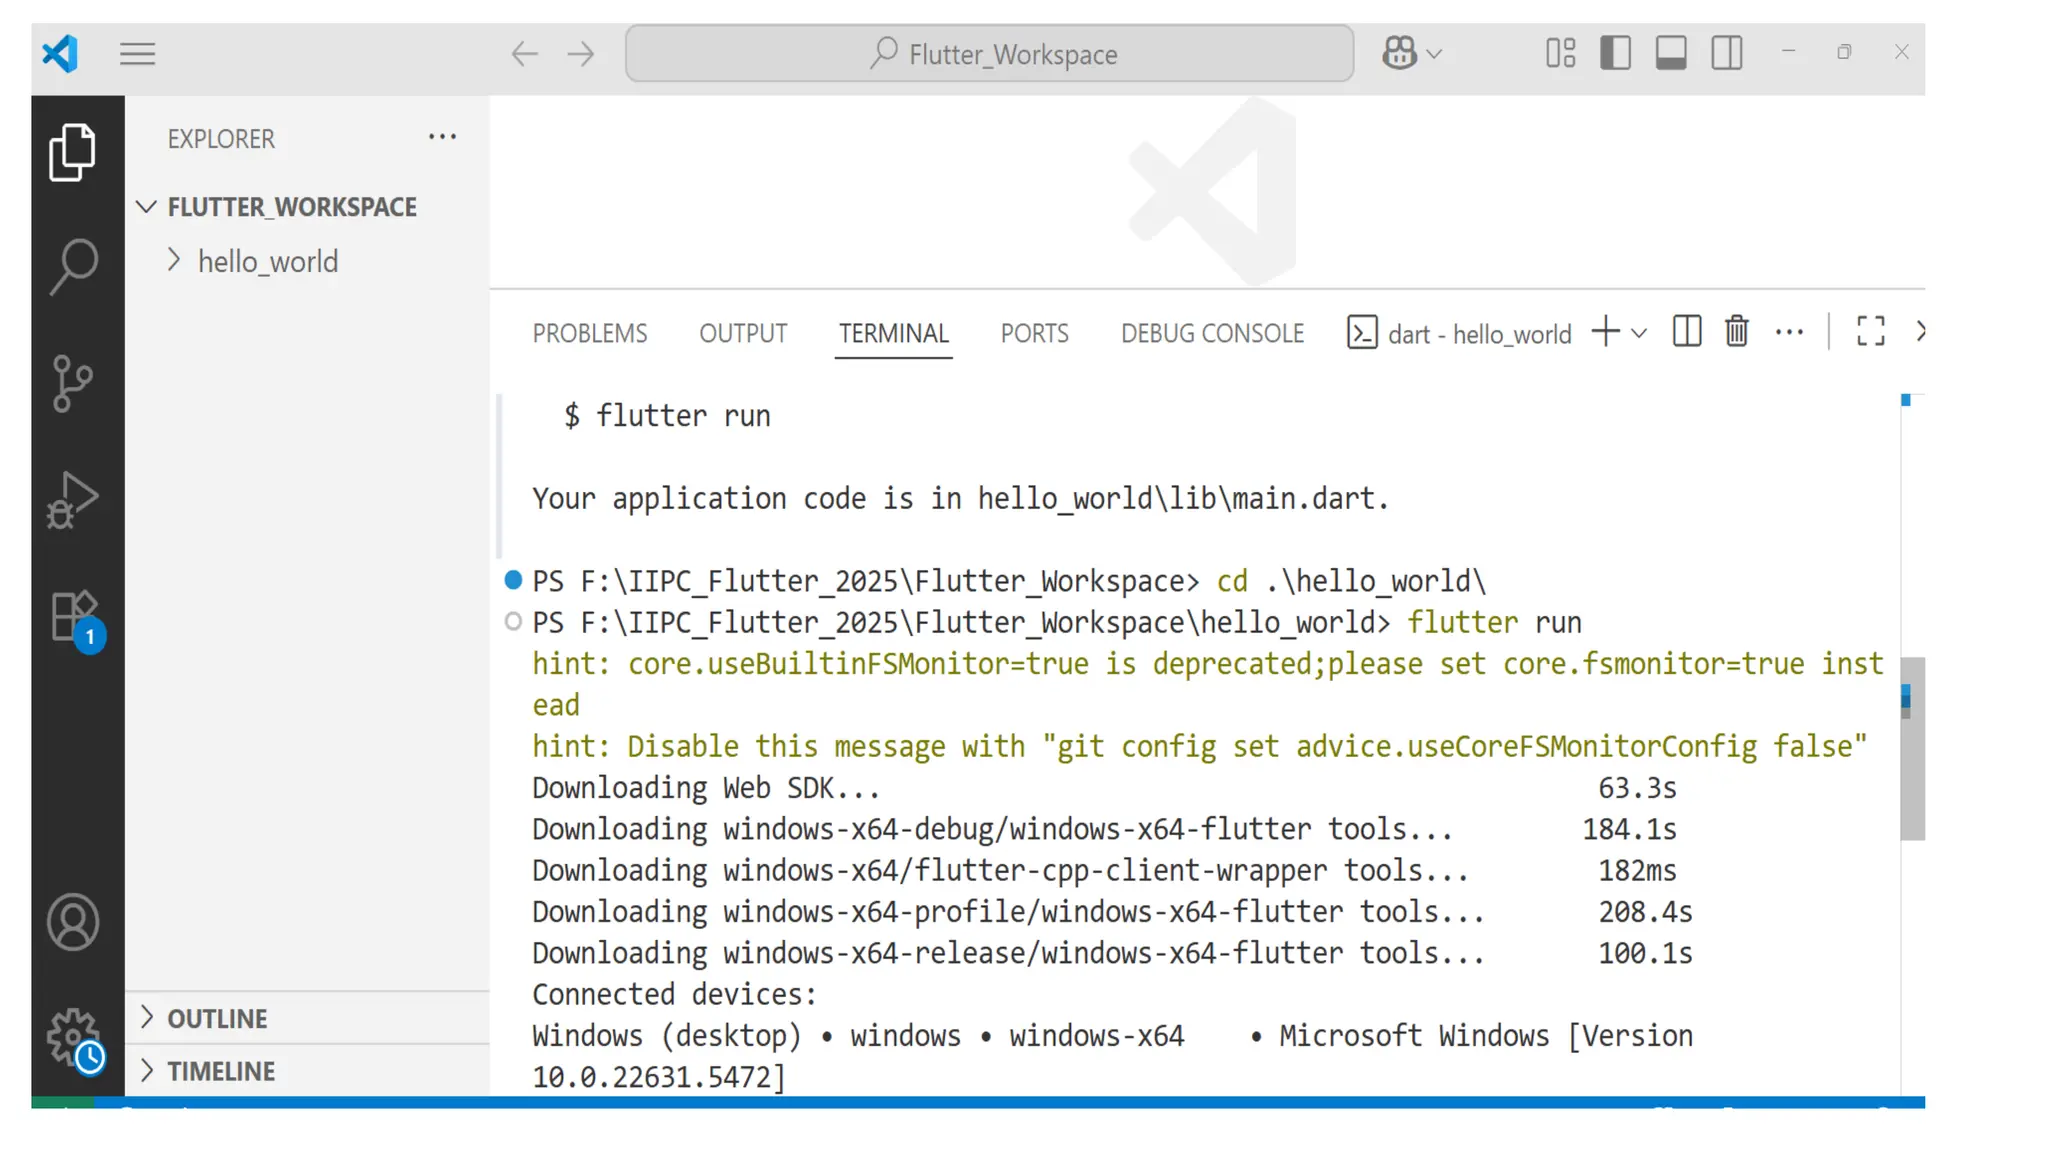
Task: Expand the hello_world folder
Action: pyautogui.click(x=267, y=262)
